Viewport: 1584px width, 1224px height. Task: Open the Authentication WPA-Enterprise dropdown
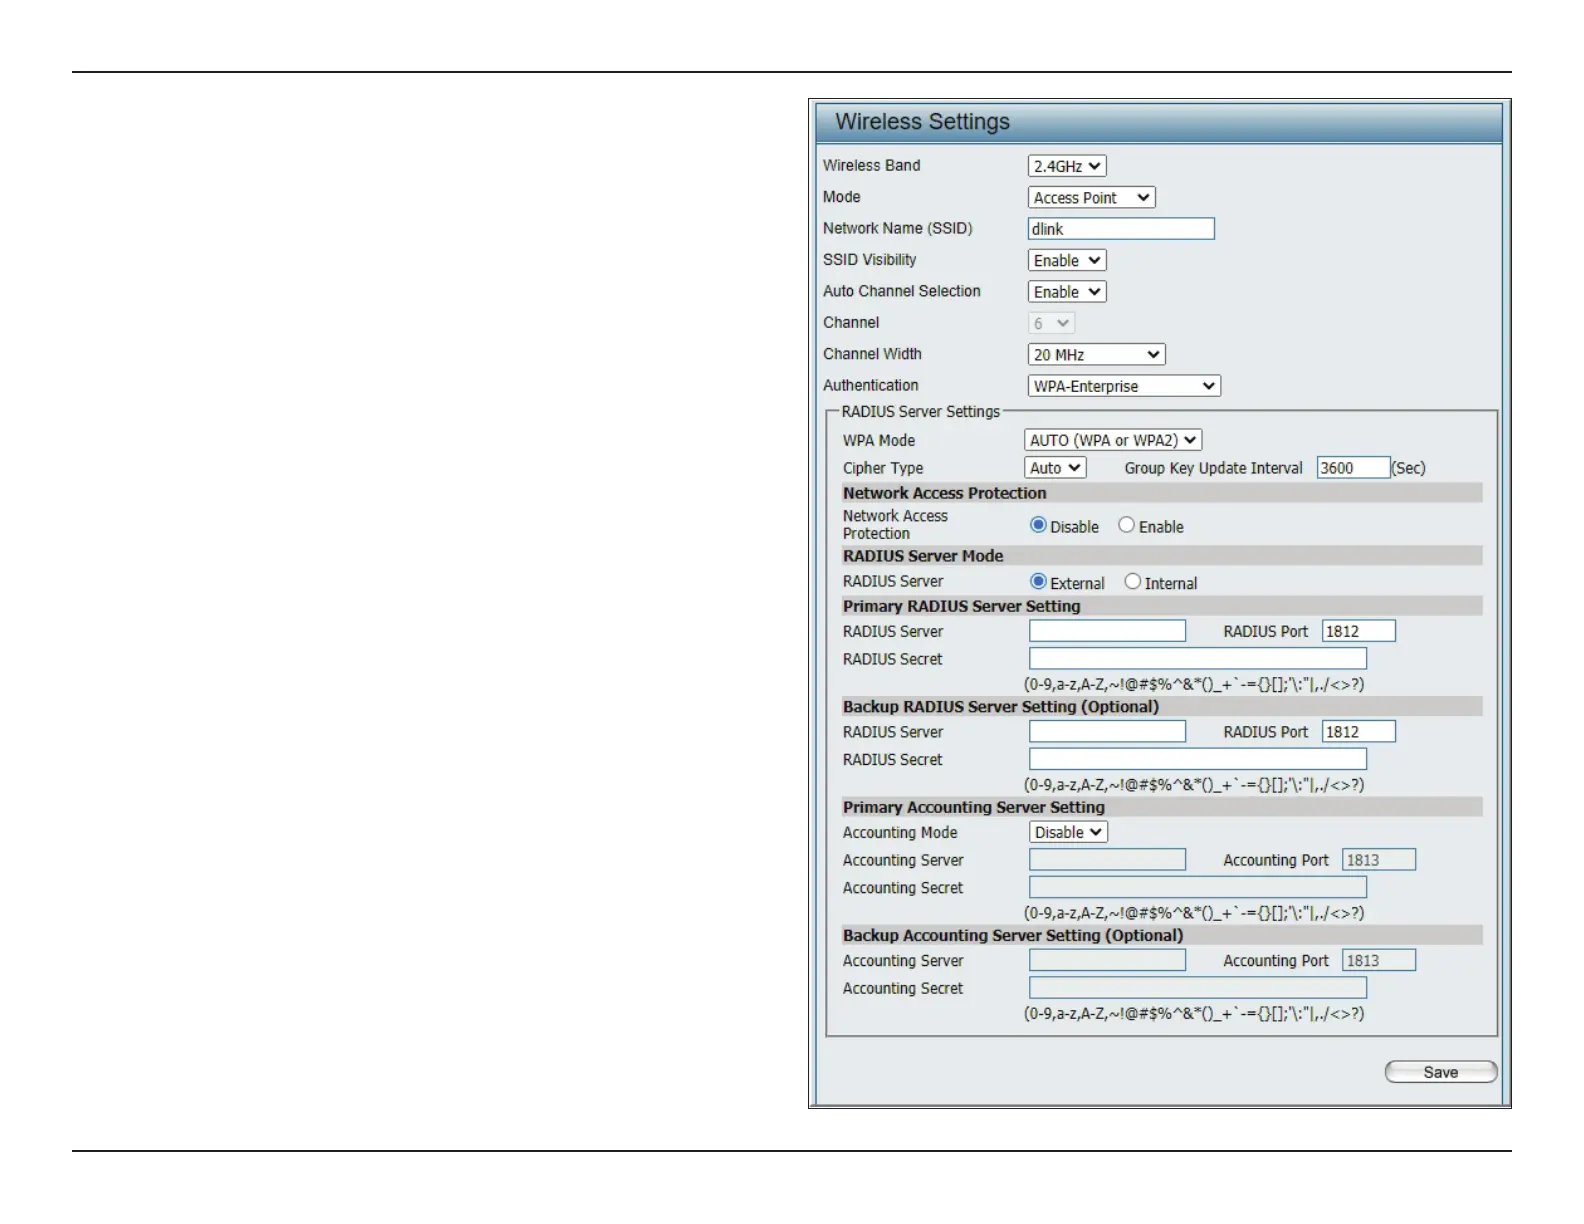tap(1123, 386)
